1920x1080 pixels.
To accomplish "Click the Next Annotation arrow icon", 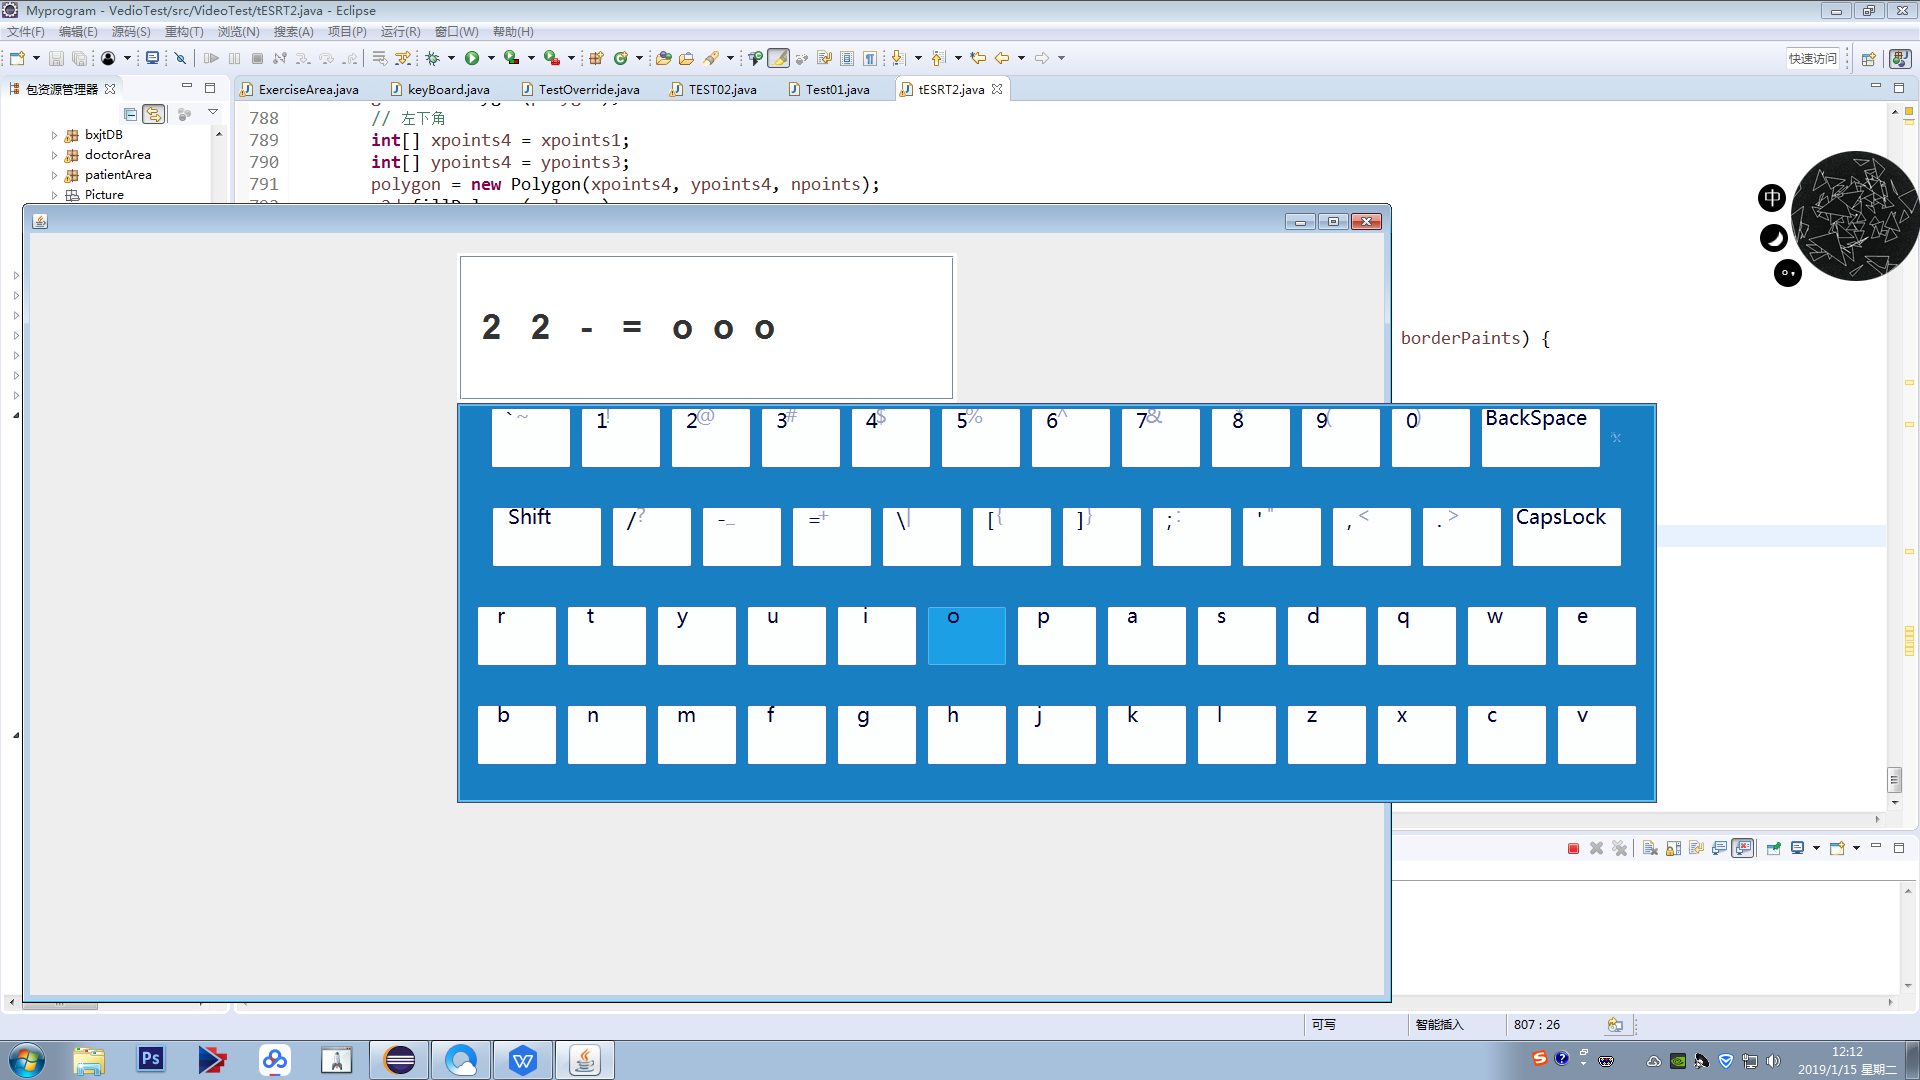I will coord(897,58).
